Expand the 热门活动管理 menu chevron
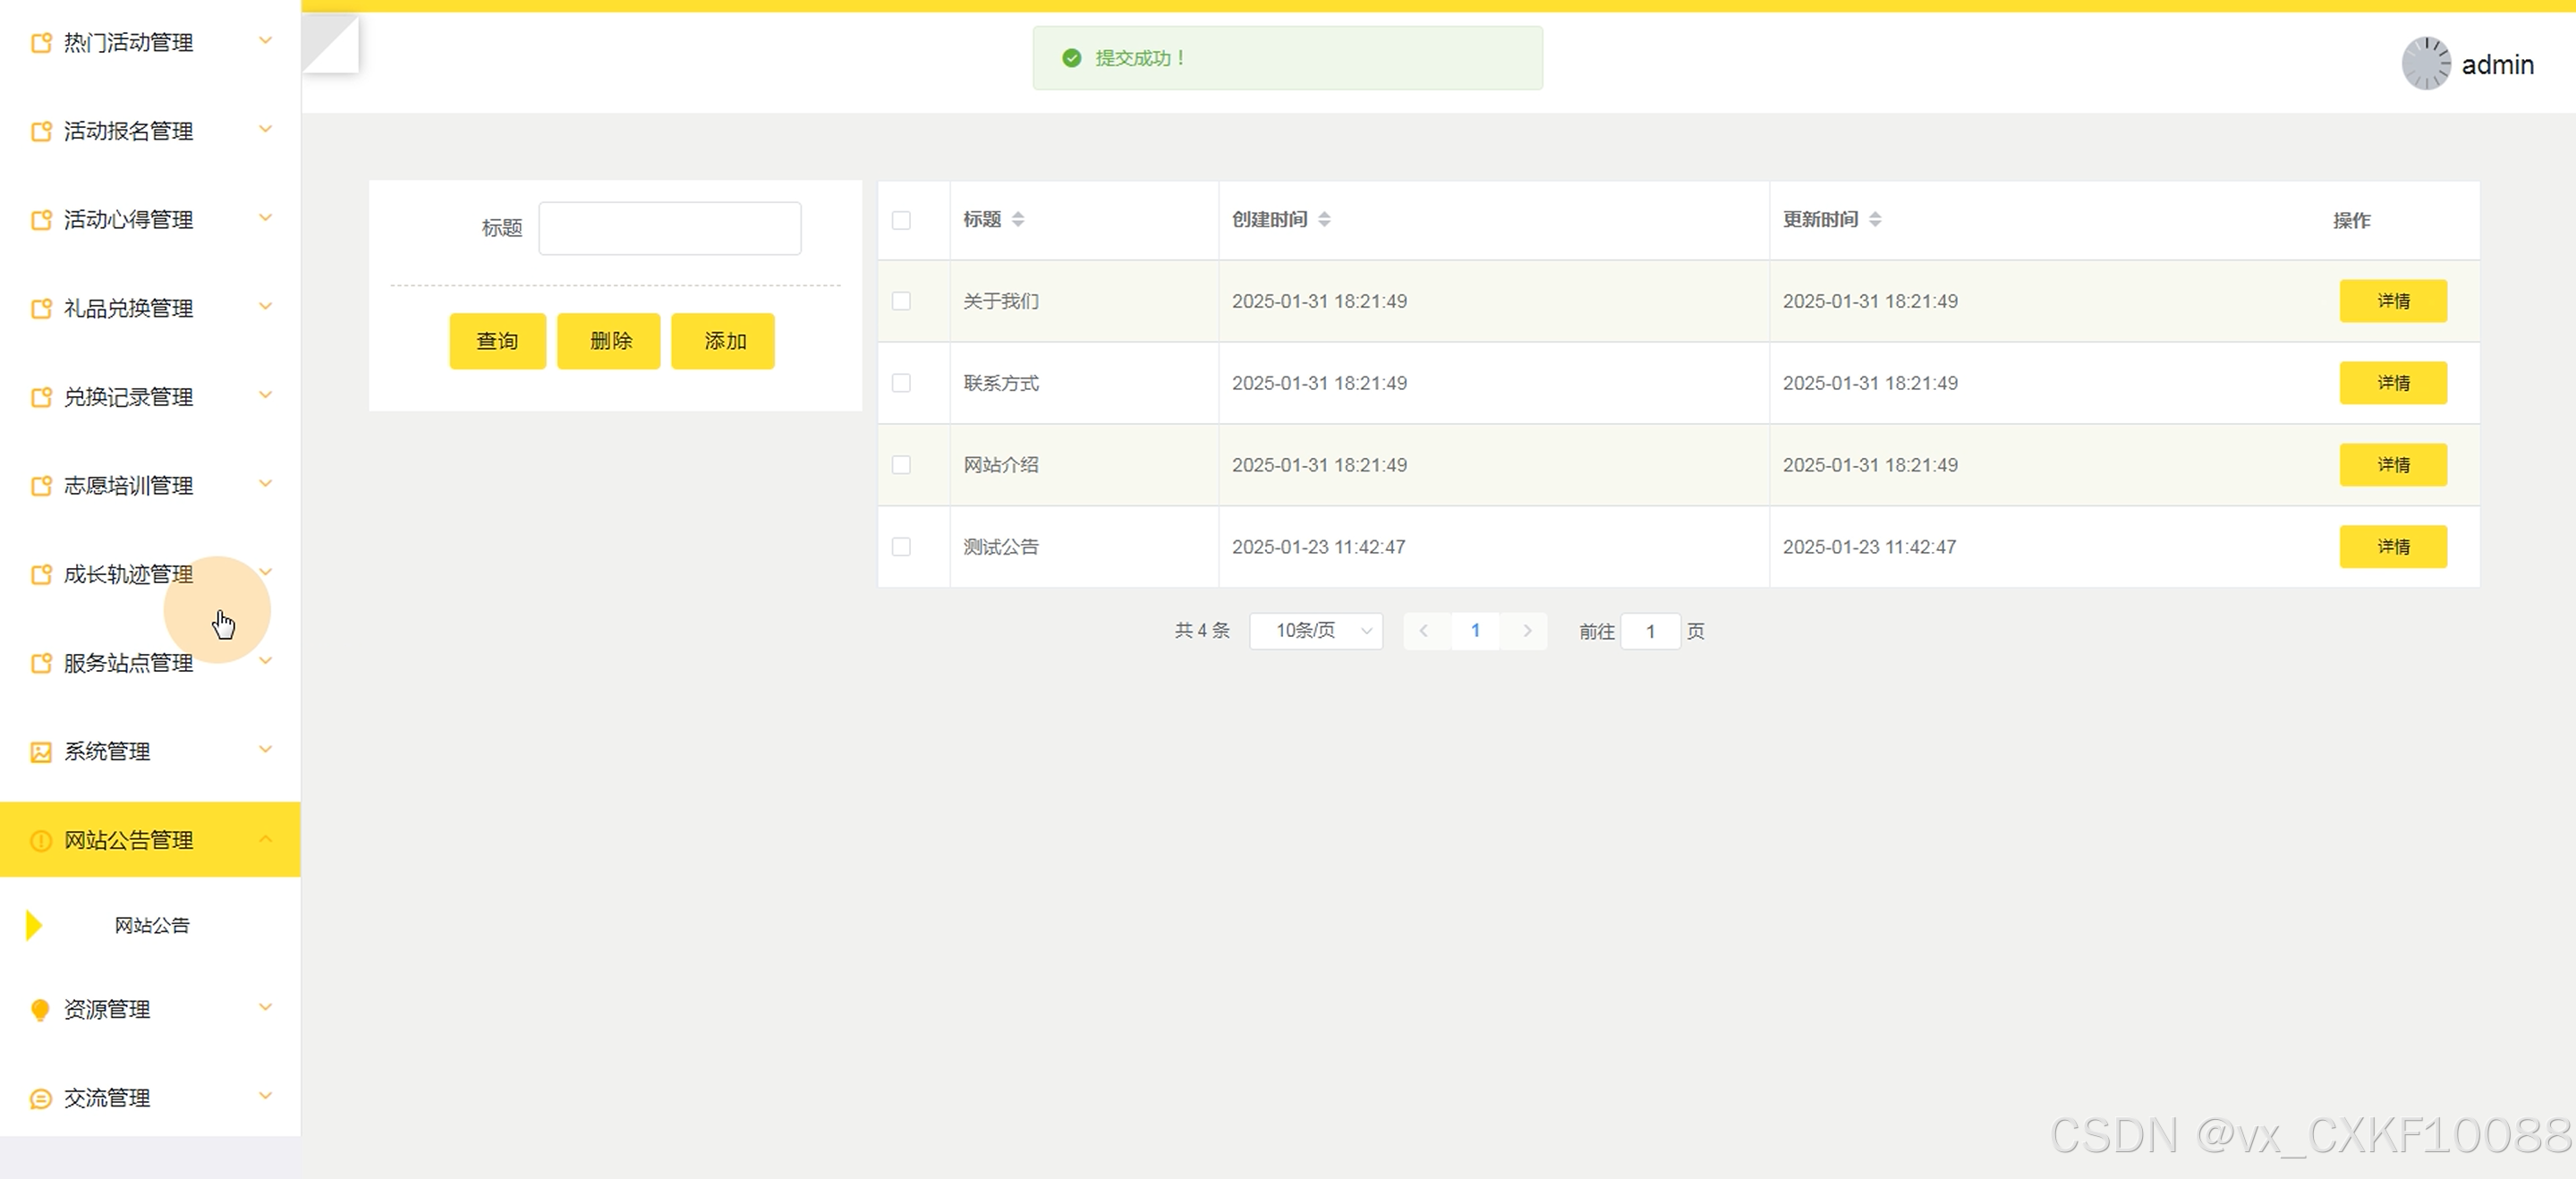The height and width of the screenshot is (1179, 2576). (265, 41)
